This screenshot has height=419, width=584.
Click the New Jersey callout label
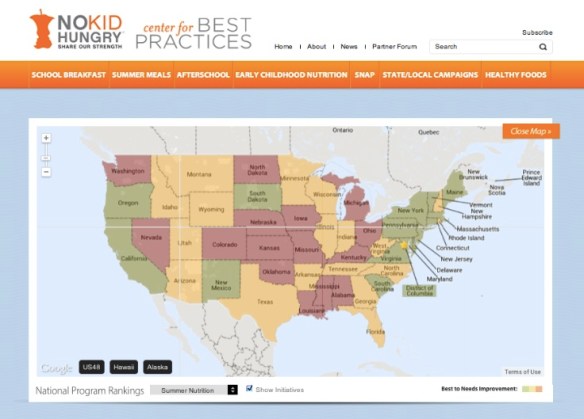[x=456, y=259]
